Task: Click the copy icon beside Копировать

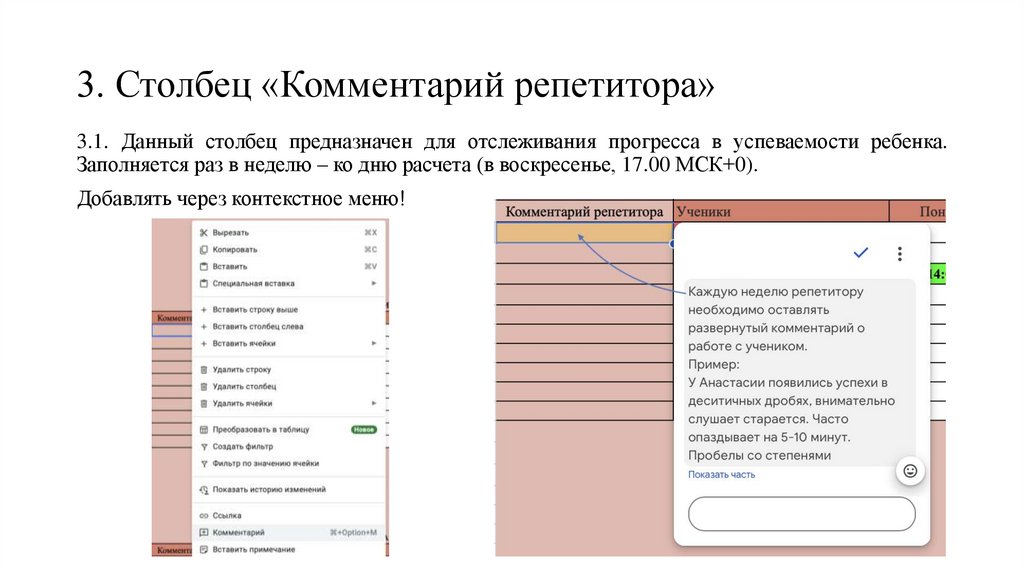Action: coord(204,249)
